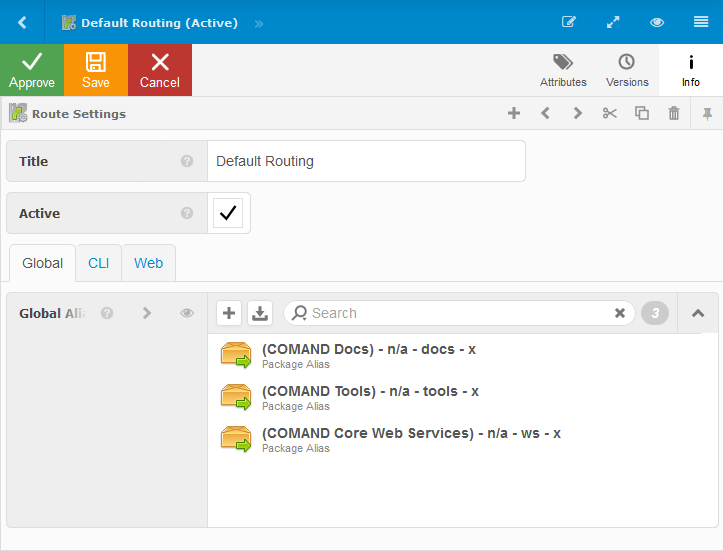Viewport: 723px width, 551px height.
Task: Click the Title input field
Action: pyautogui.click(x=366, y=161)
